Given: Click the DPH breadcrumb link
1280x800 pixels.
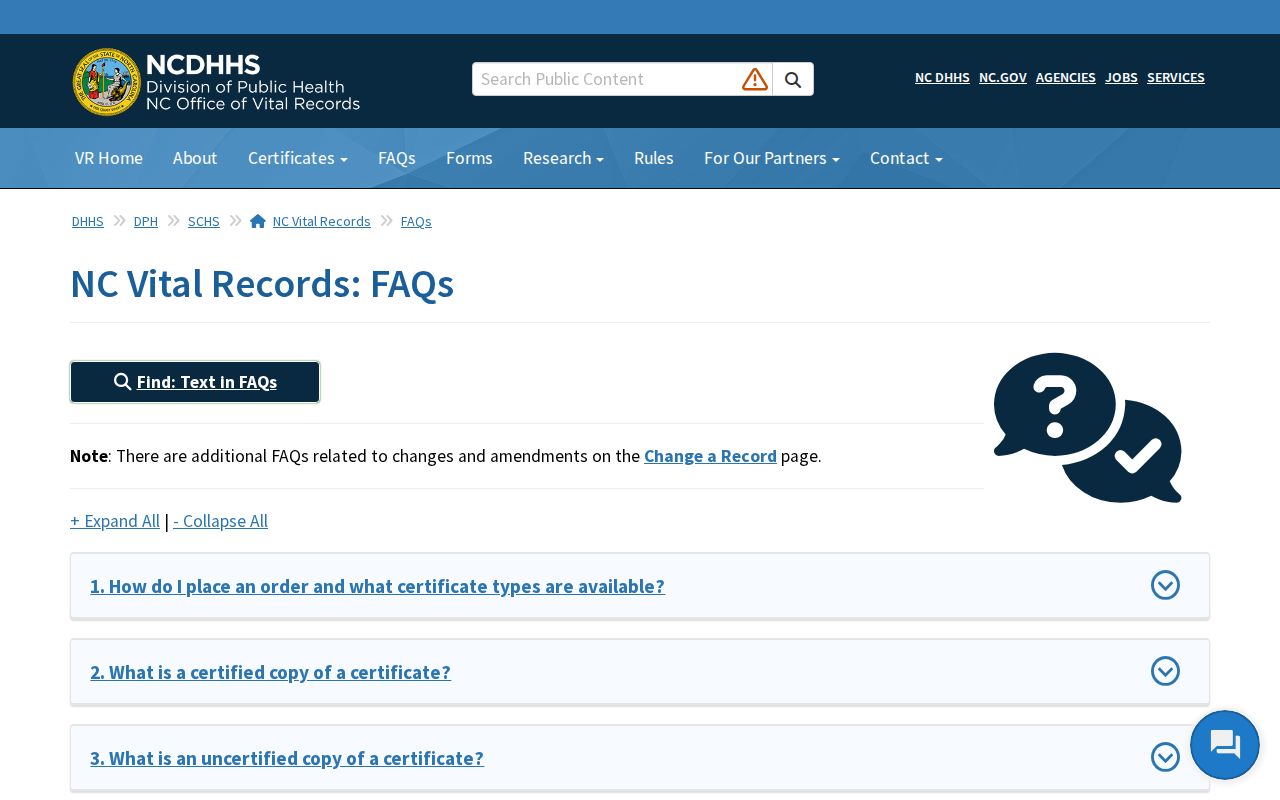Looking at the screenshot, I should click(146, 221).
